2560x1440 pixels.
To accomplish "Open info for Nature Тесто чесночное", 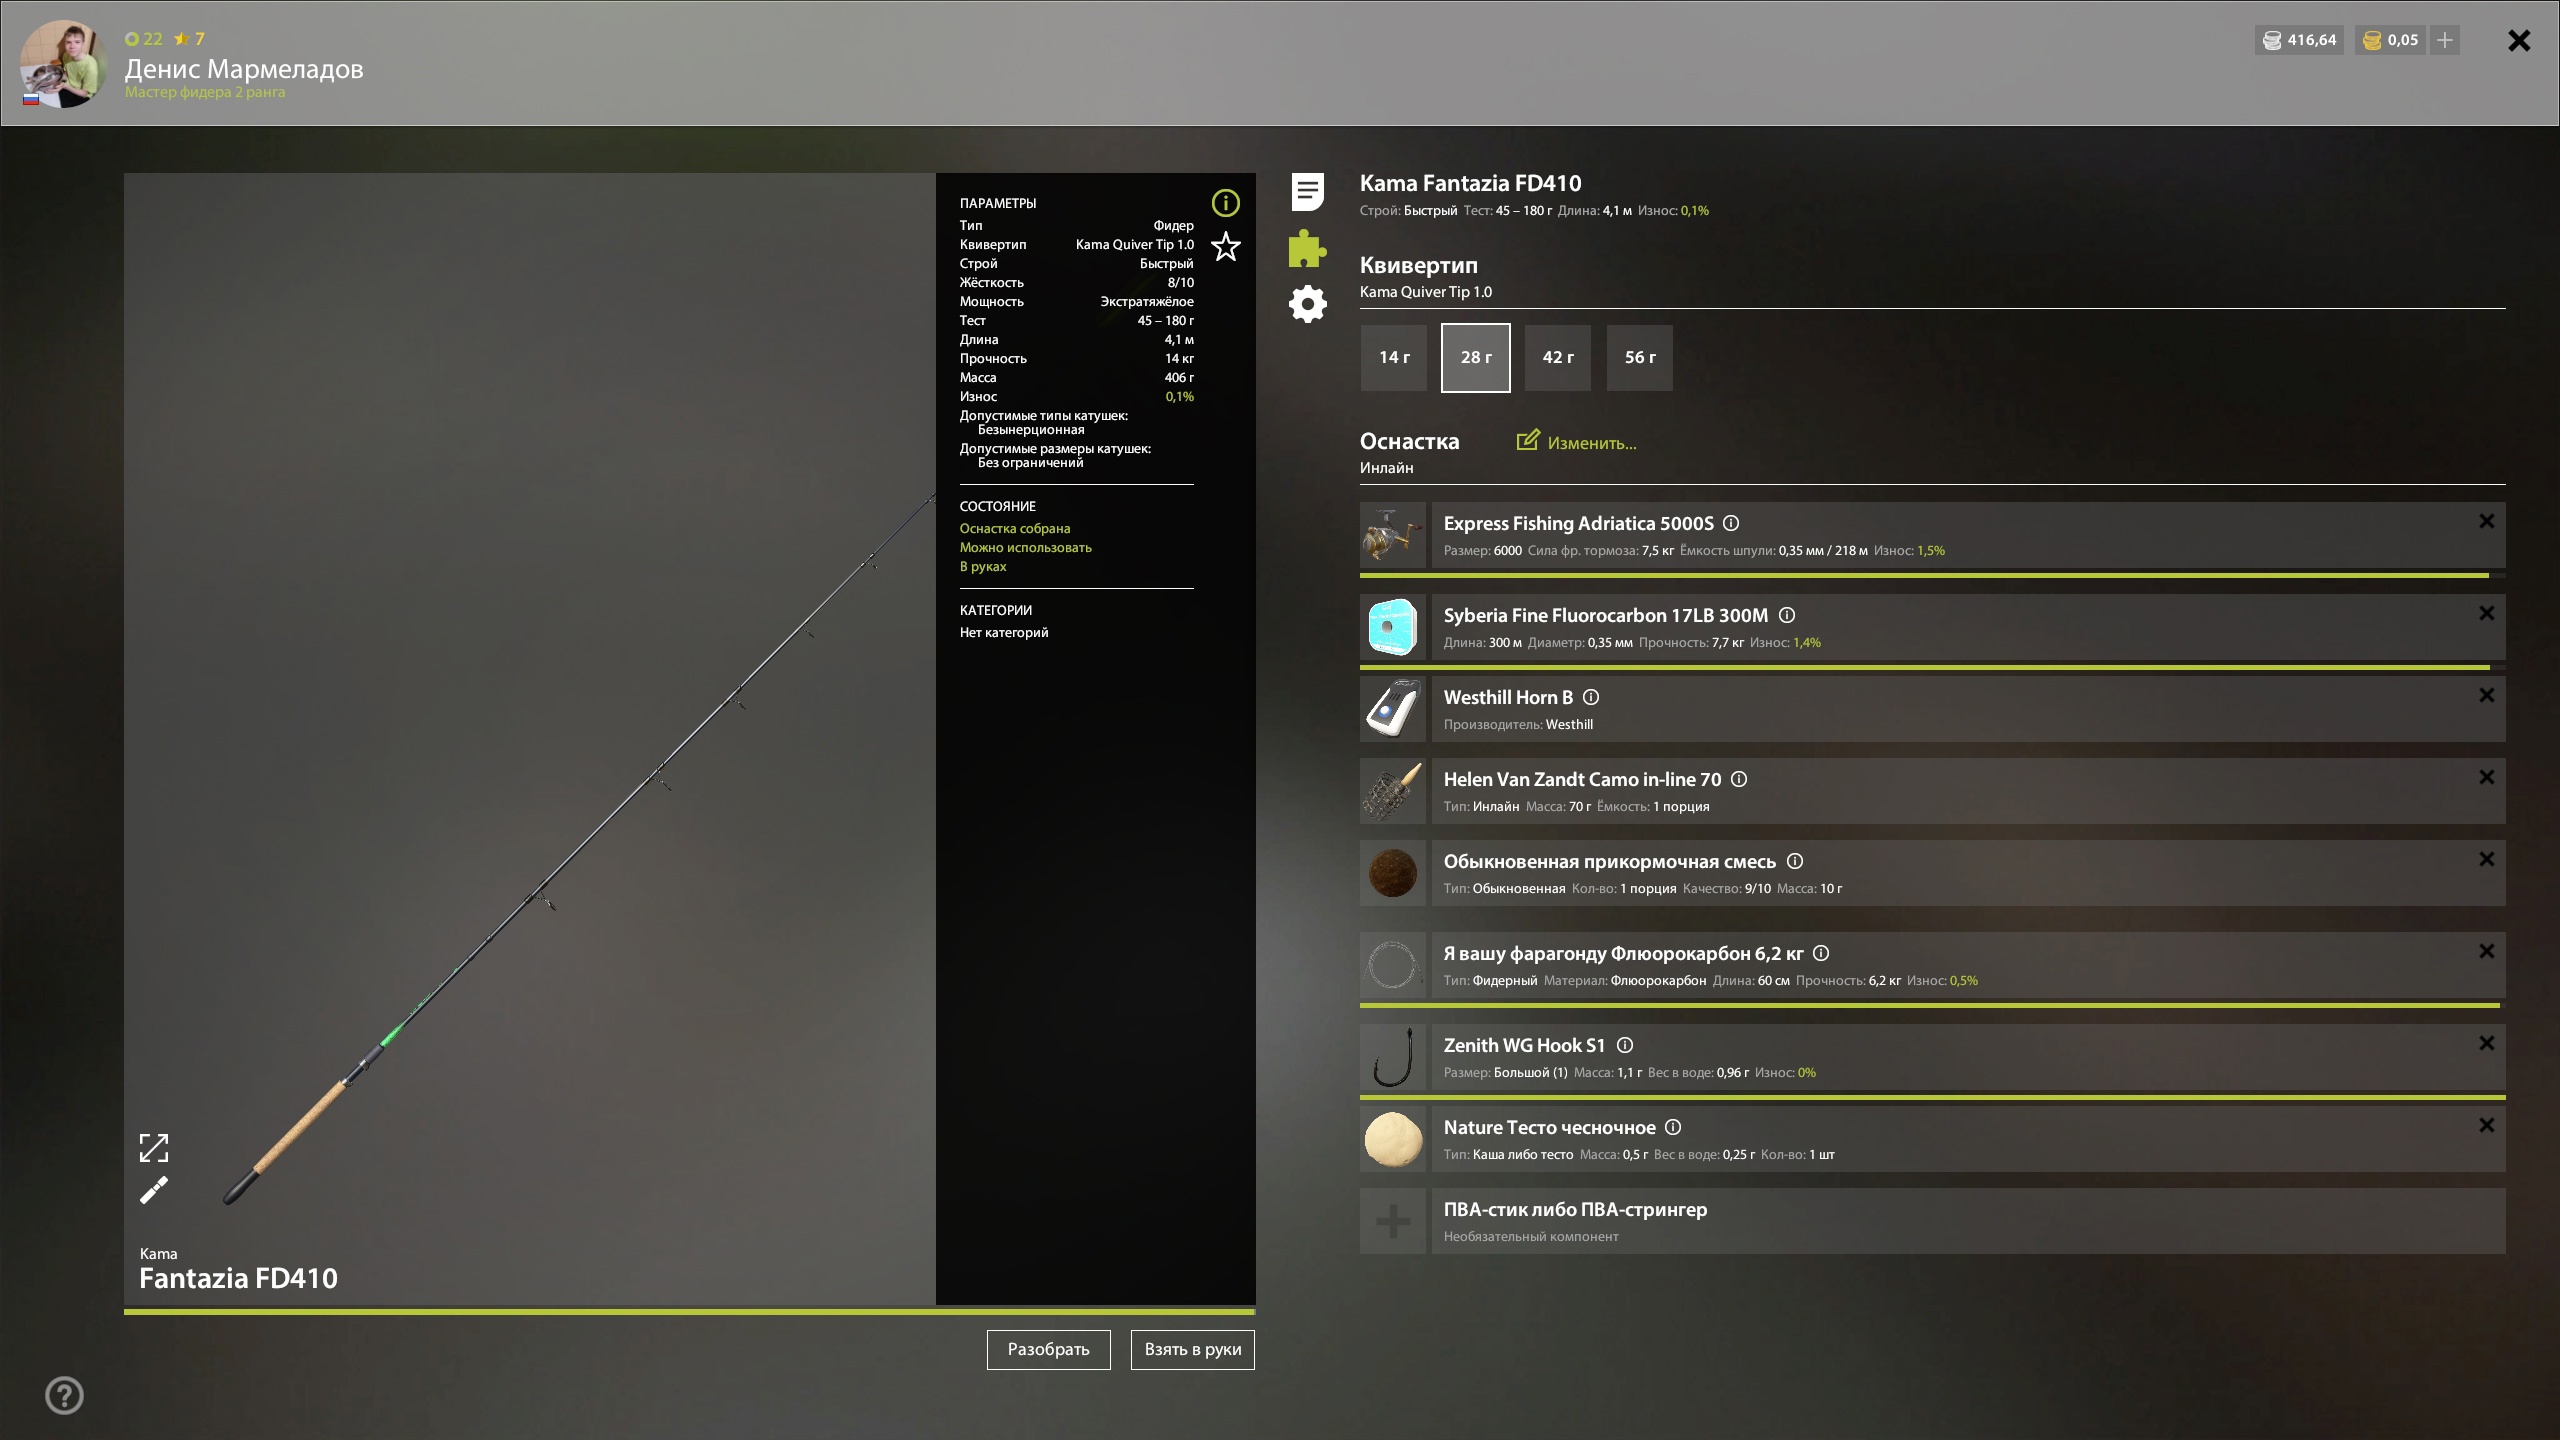I will (x=1673, y=1127).
